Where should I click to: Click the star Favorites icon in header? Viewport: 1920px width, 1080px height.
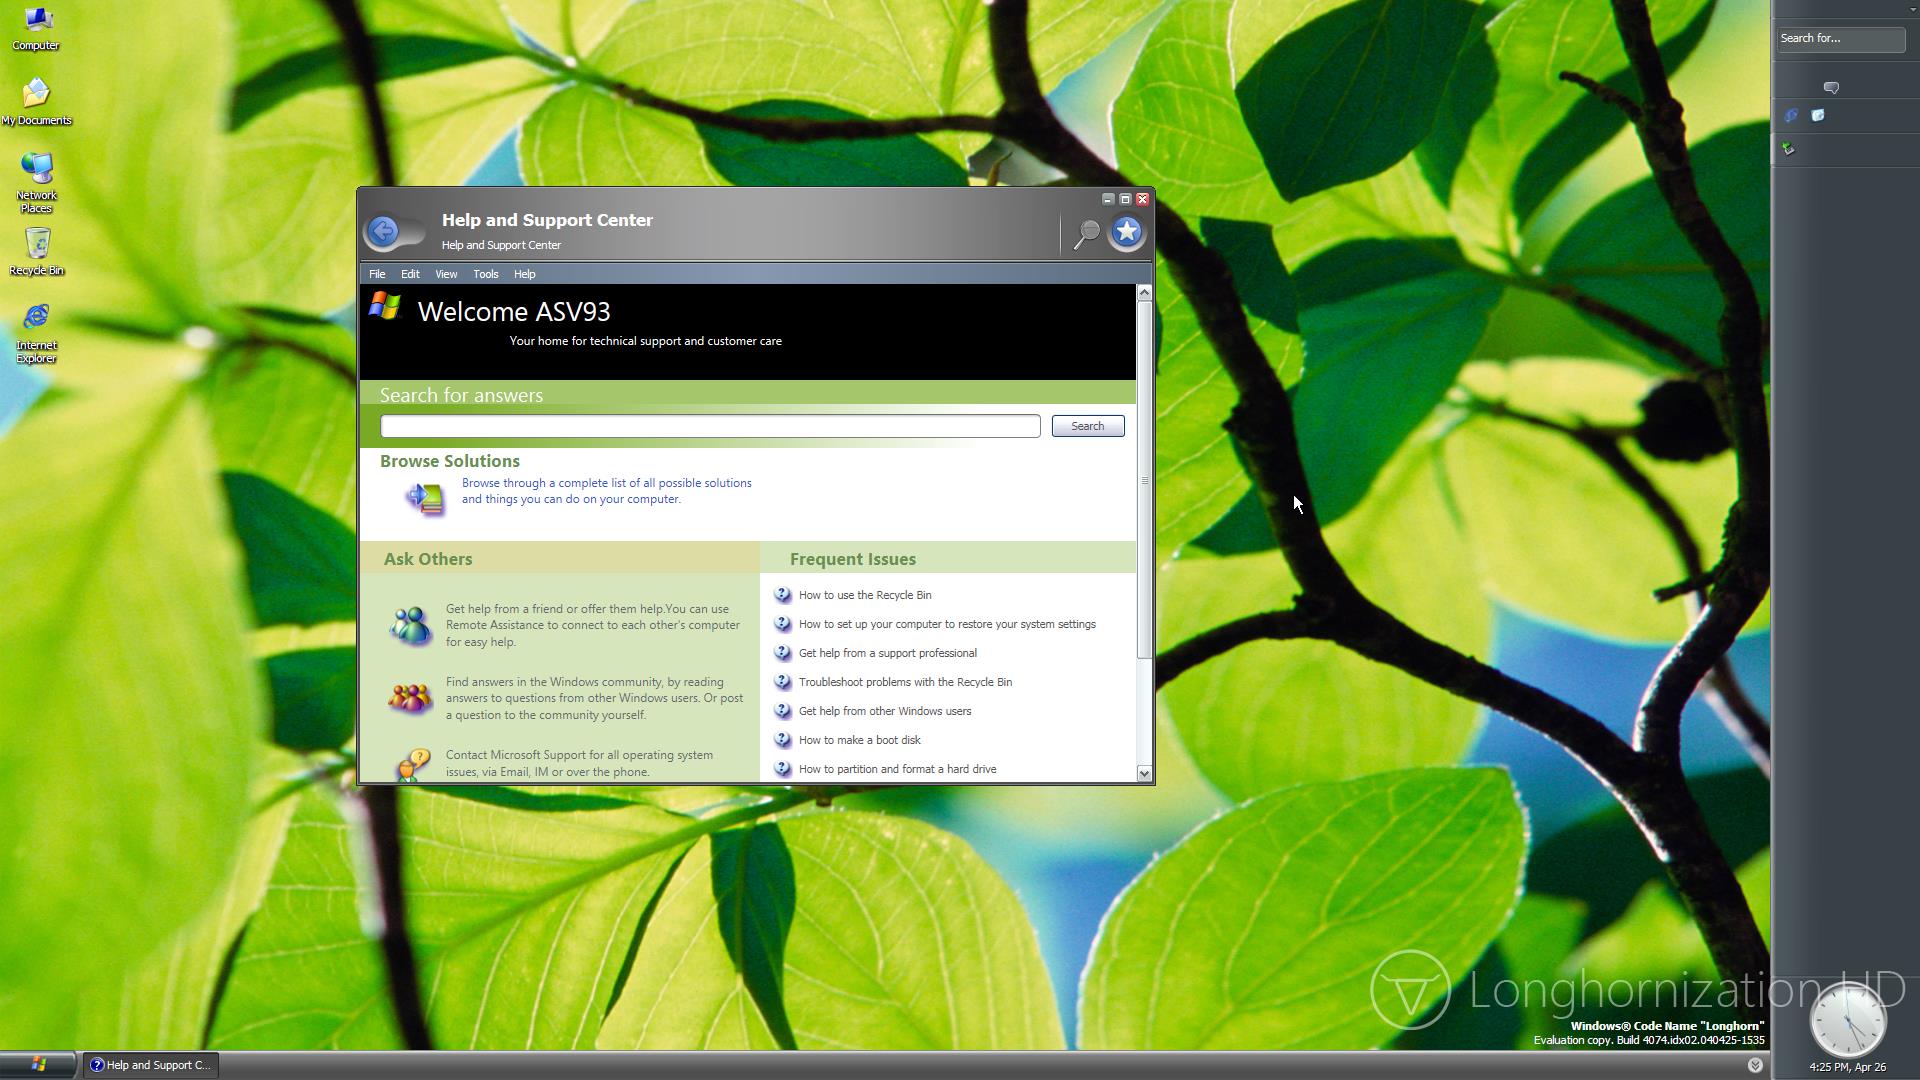(x=1127, y=232)
